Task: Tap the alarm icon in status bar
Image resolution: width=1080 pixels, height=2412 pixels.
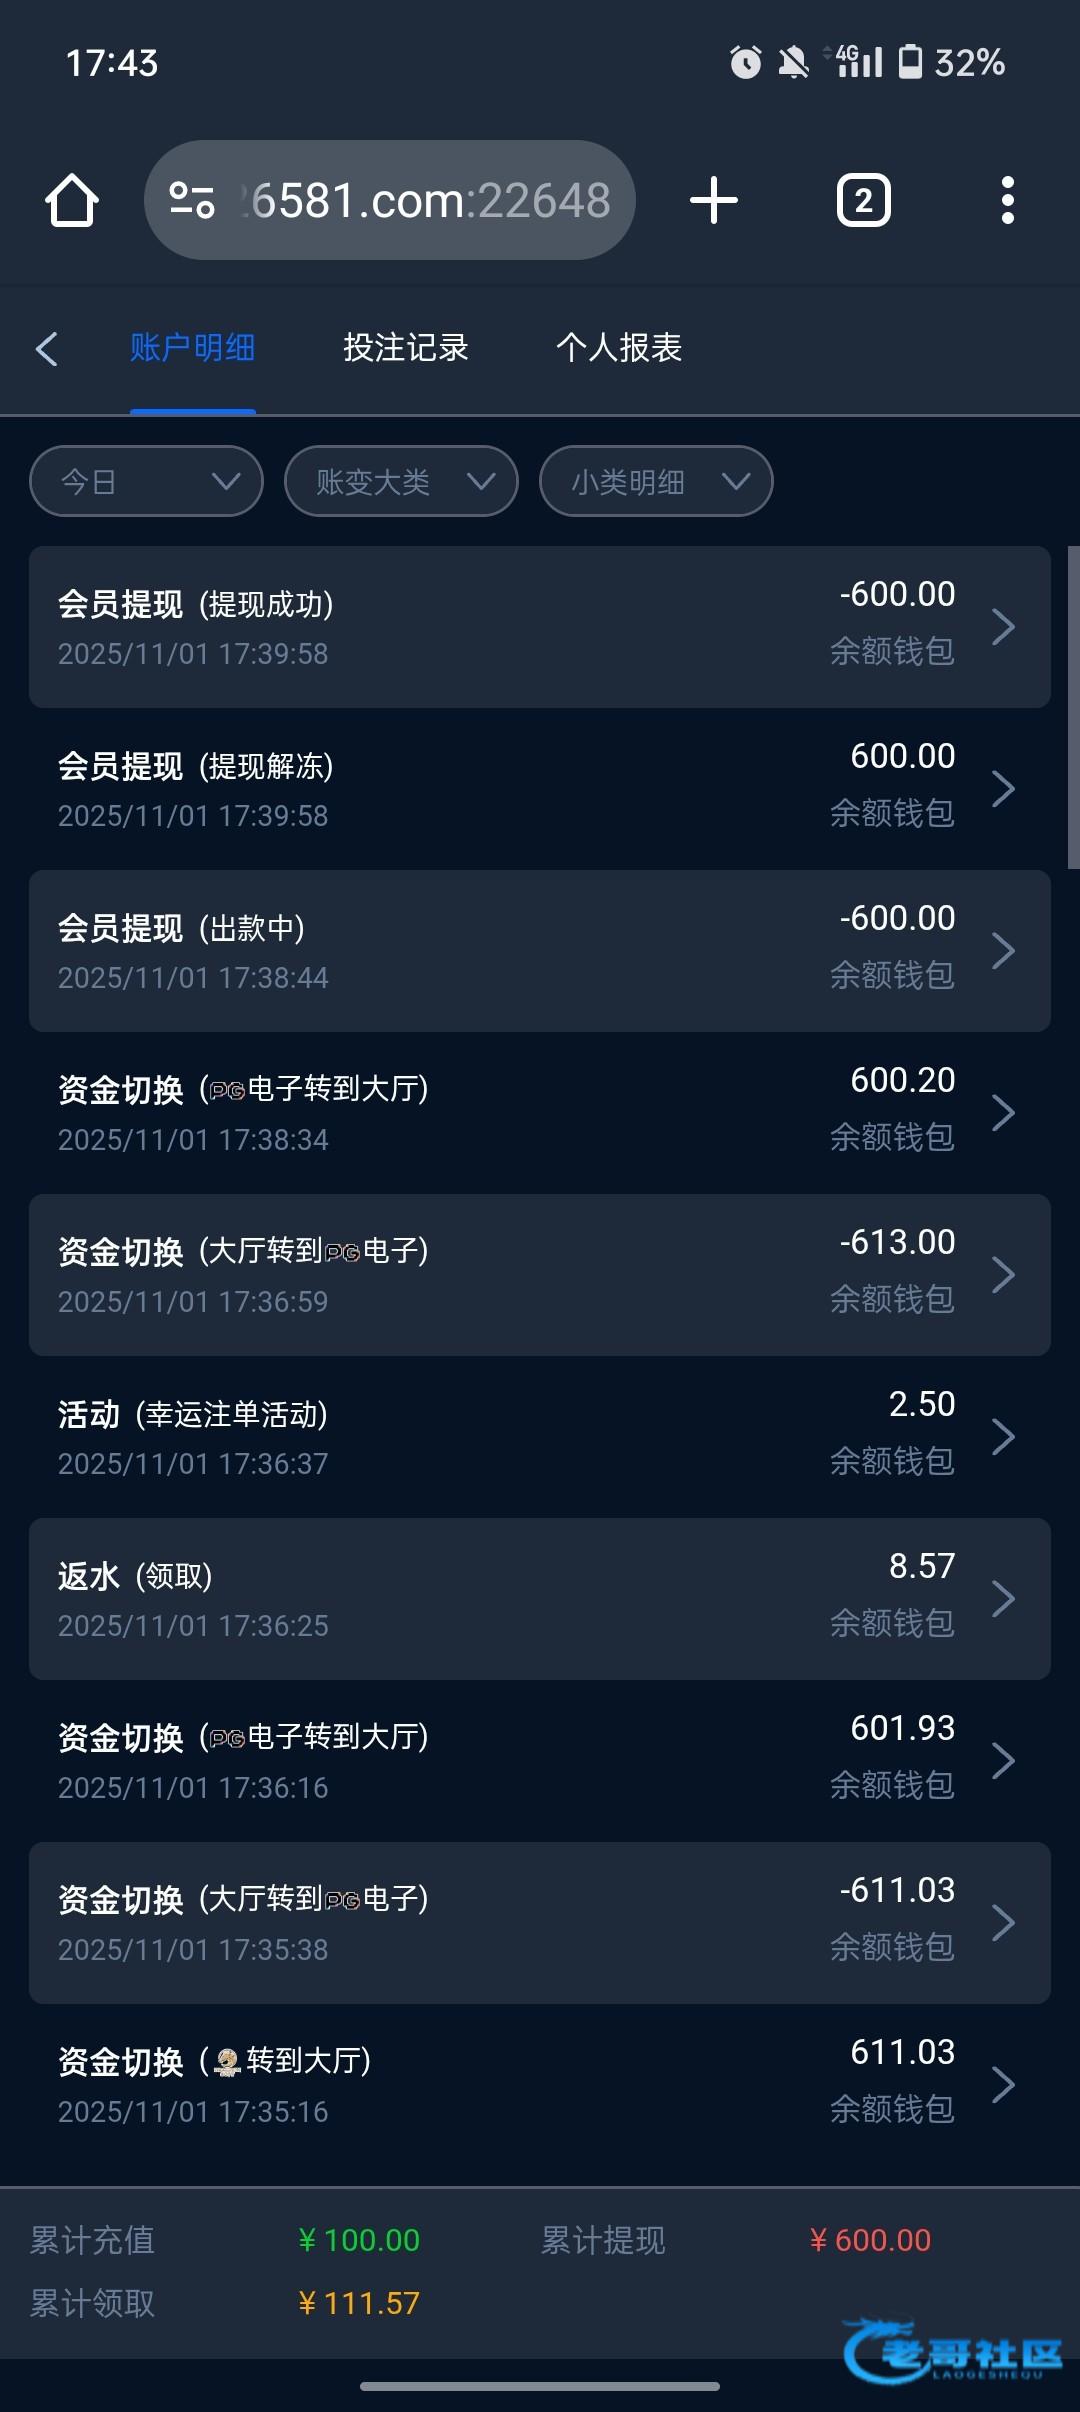Action: (745, 63)
